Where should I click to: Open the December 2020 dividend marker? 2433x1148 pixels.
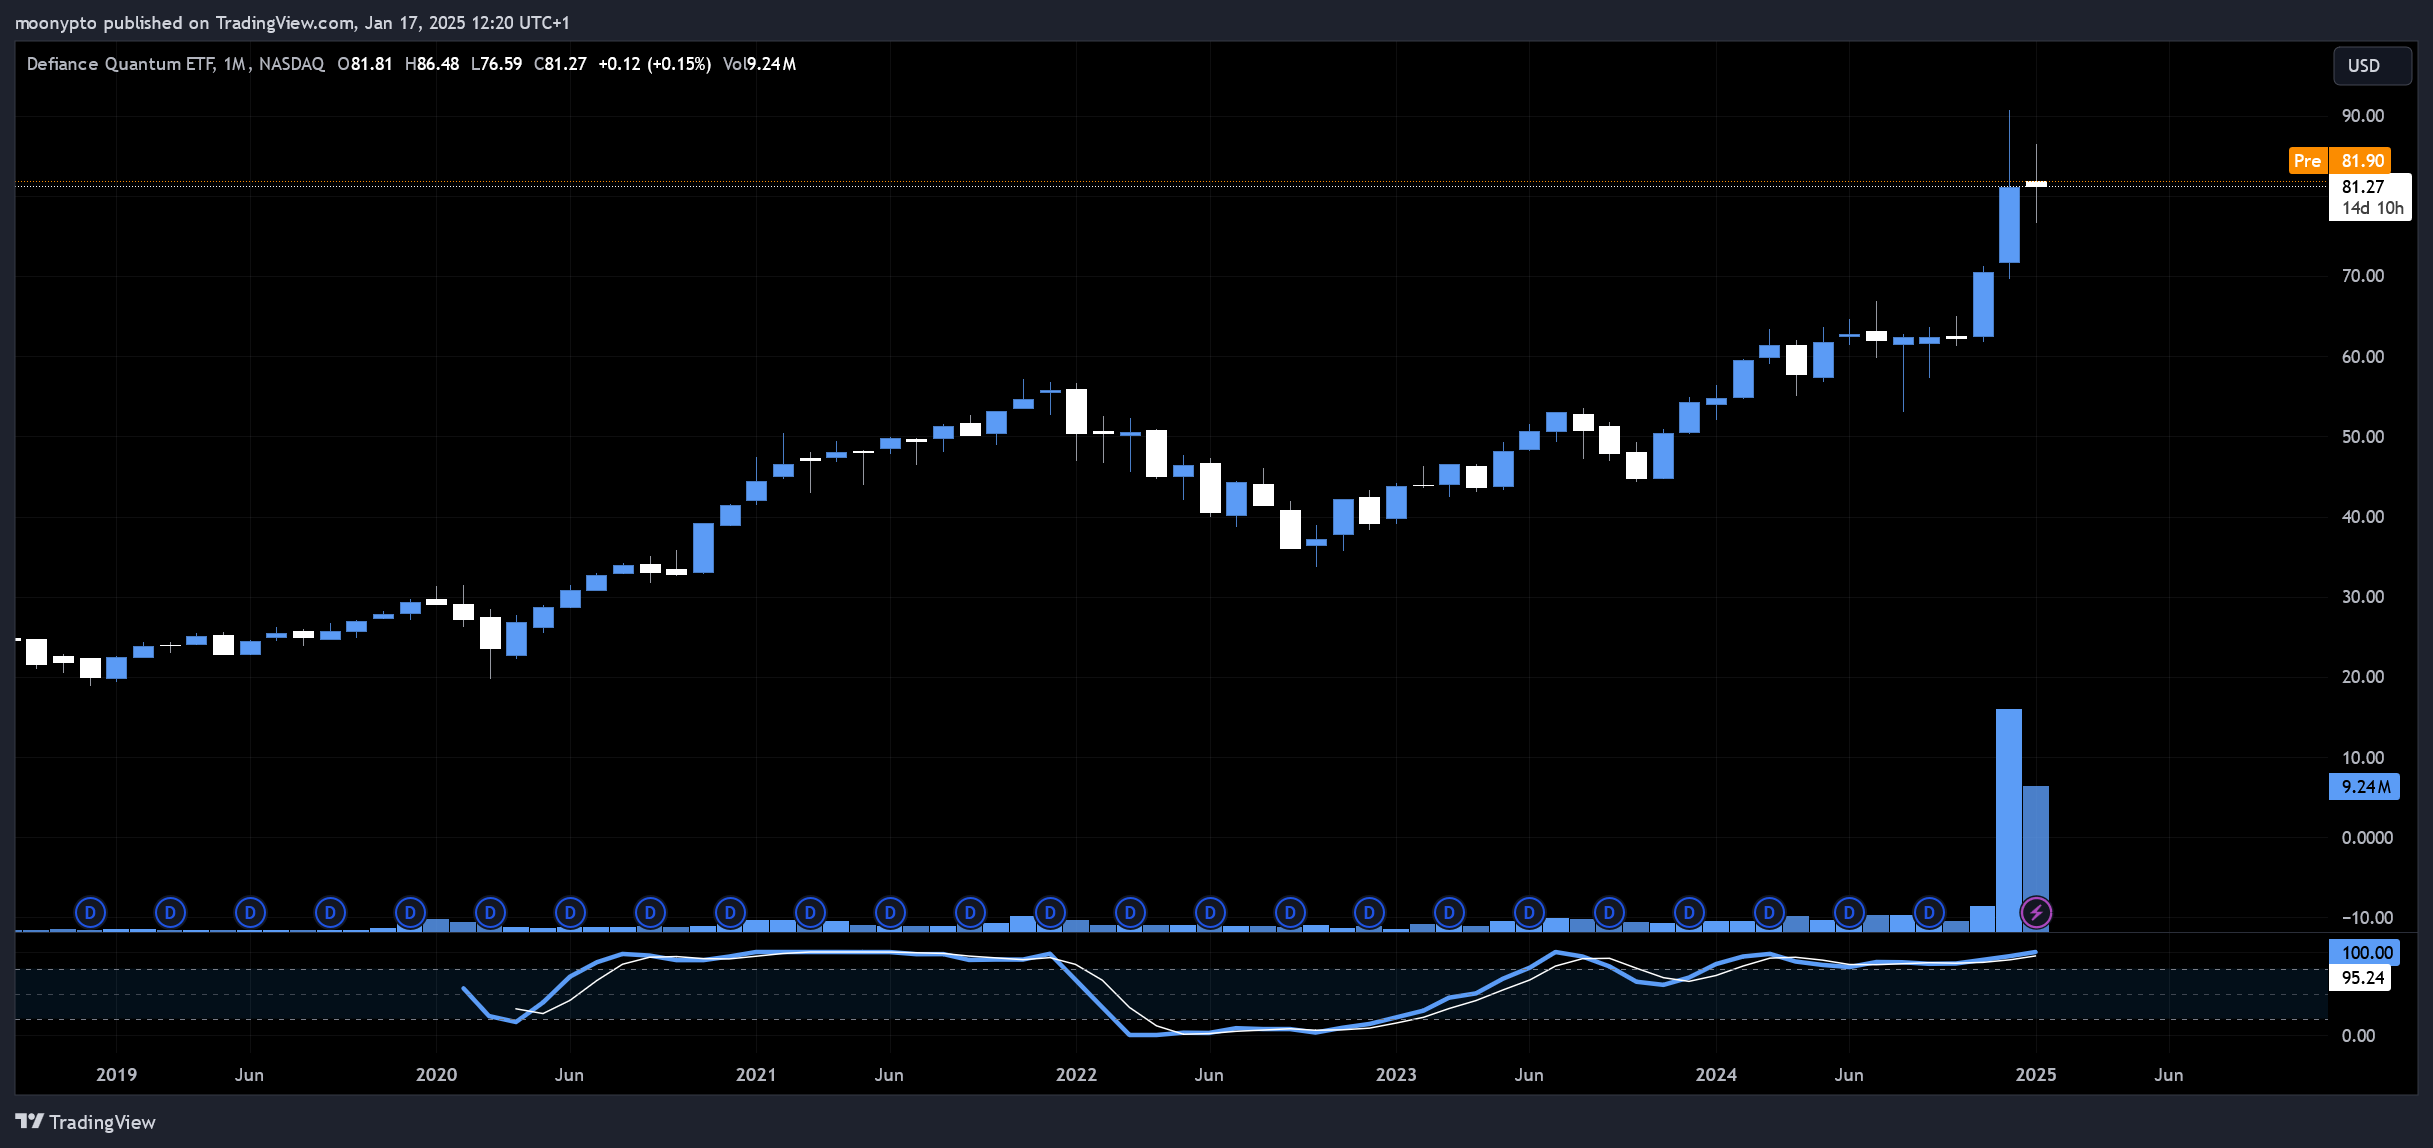[x=730, y=912]
